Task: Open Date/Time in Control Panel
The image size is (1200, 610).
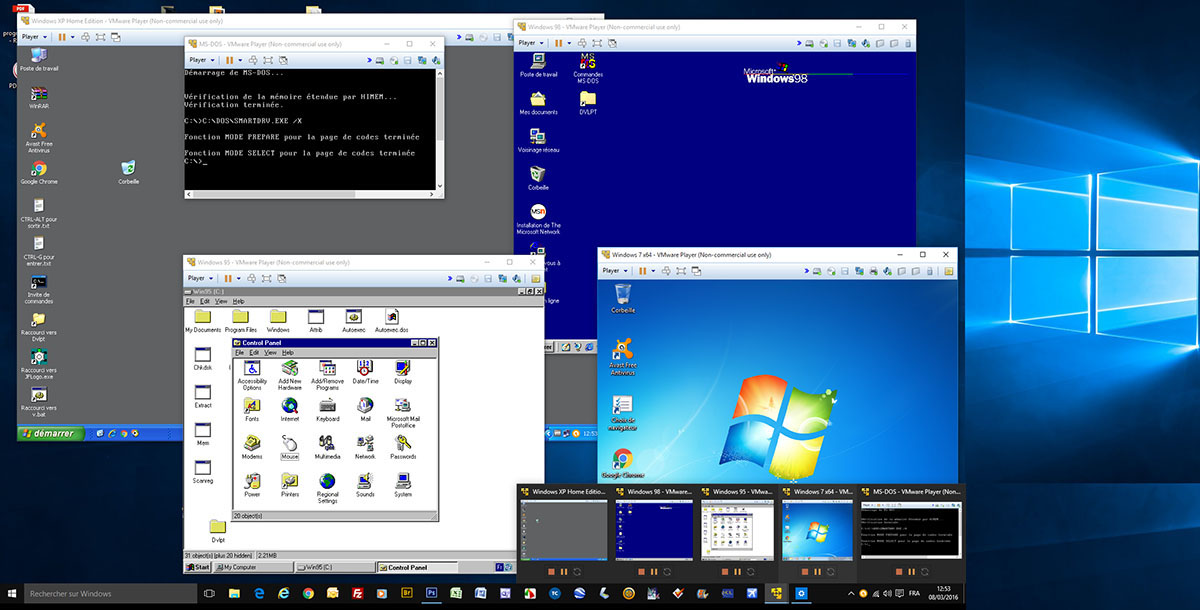Action: click(366, 372)
